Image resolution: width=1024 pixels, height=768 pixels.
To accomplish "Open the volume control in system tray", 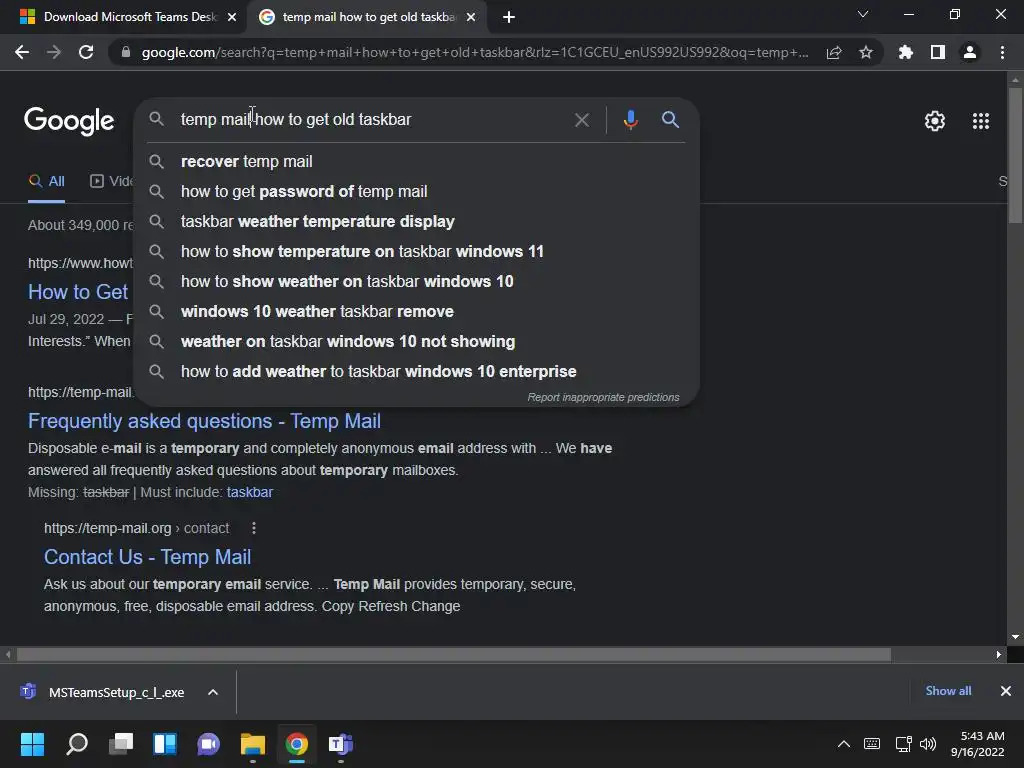I will (927, 744).
